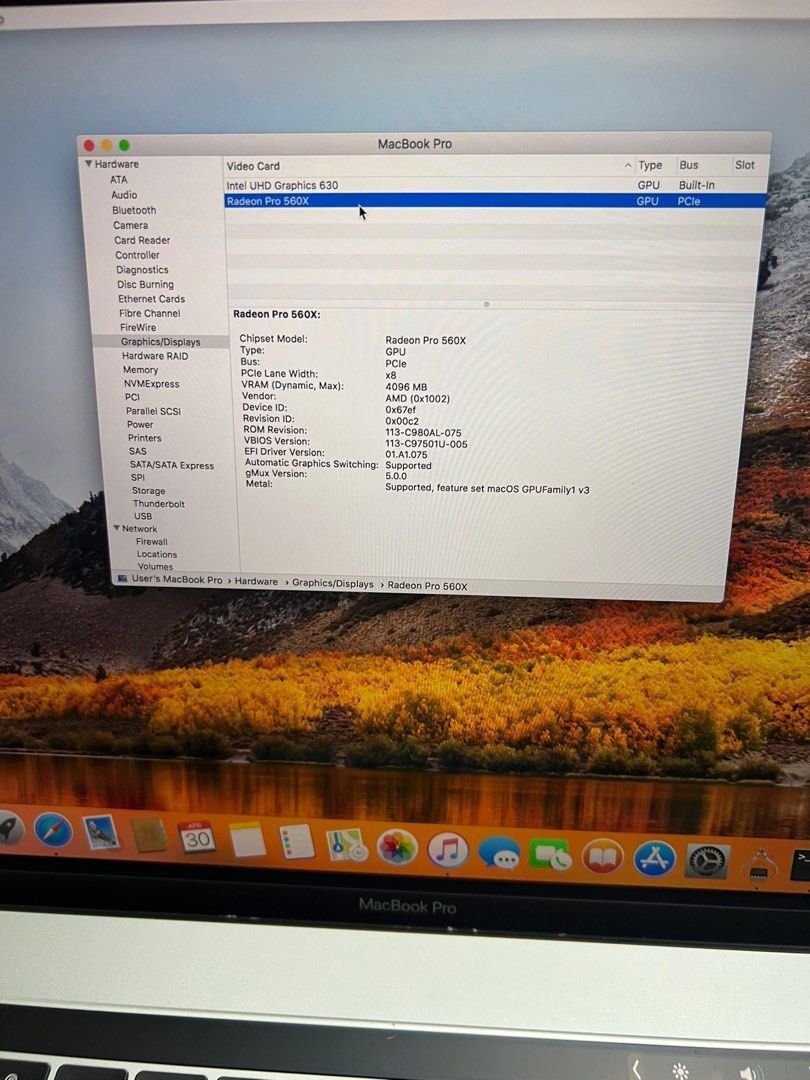Viewport: 810px width, 1080px height.
Task: Click the ROM Revision value 113-C980AL-075
Action: pyautogui.click(x=424, y=433)
